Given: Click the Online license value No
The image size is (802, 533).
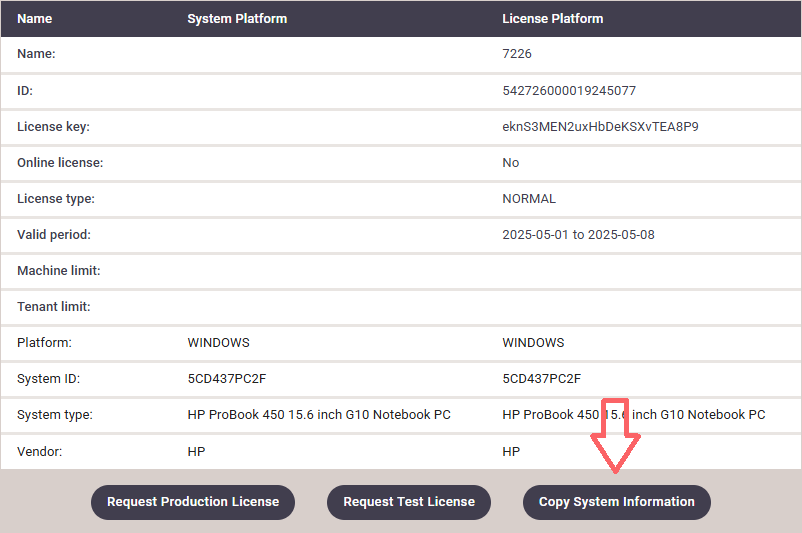Looking at the screenshot, I should pyautogui.click(x=510, y=163).
